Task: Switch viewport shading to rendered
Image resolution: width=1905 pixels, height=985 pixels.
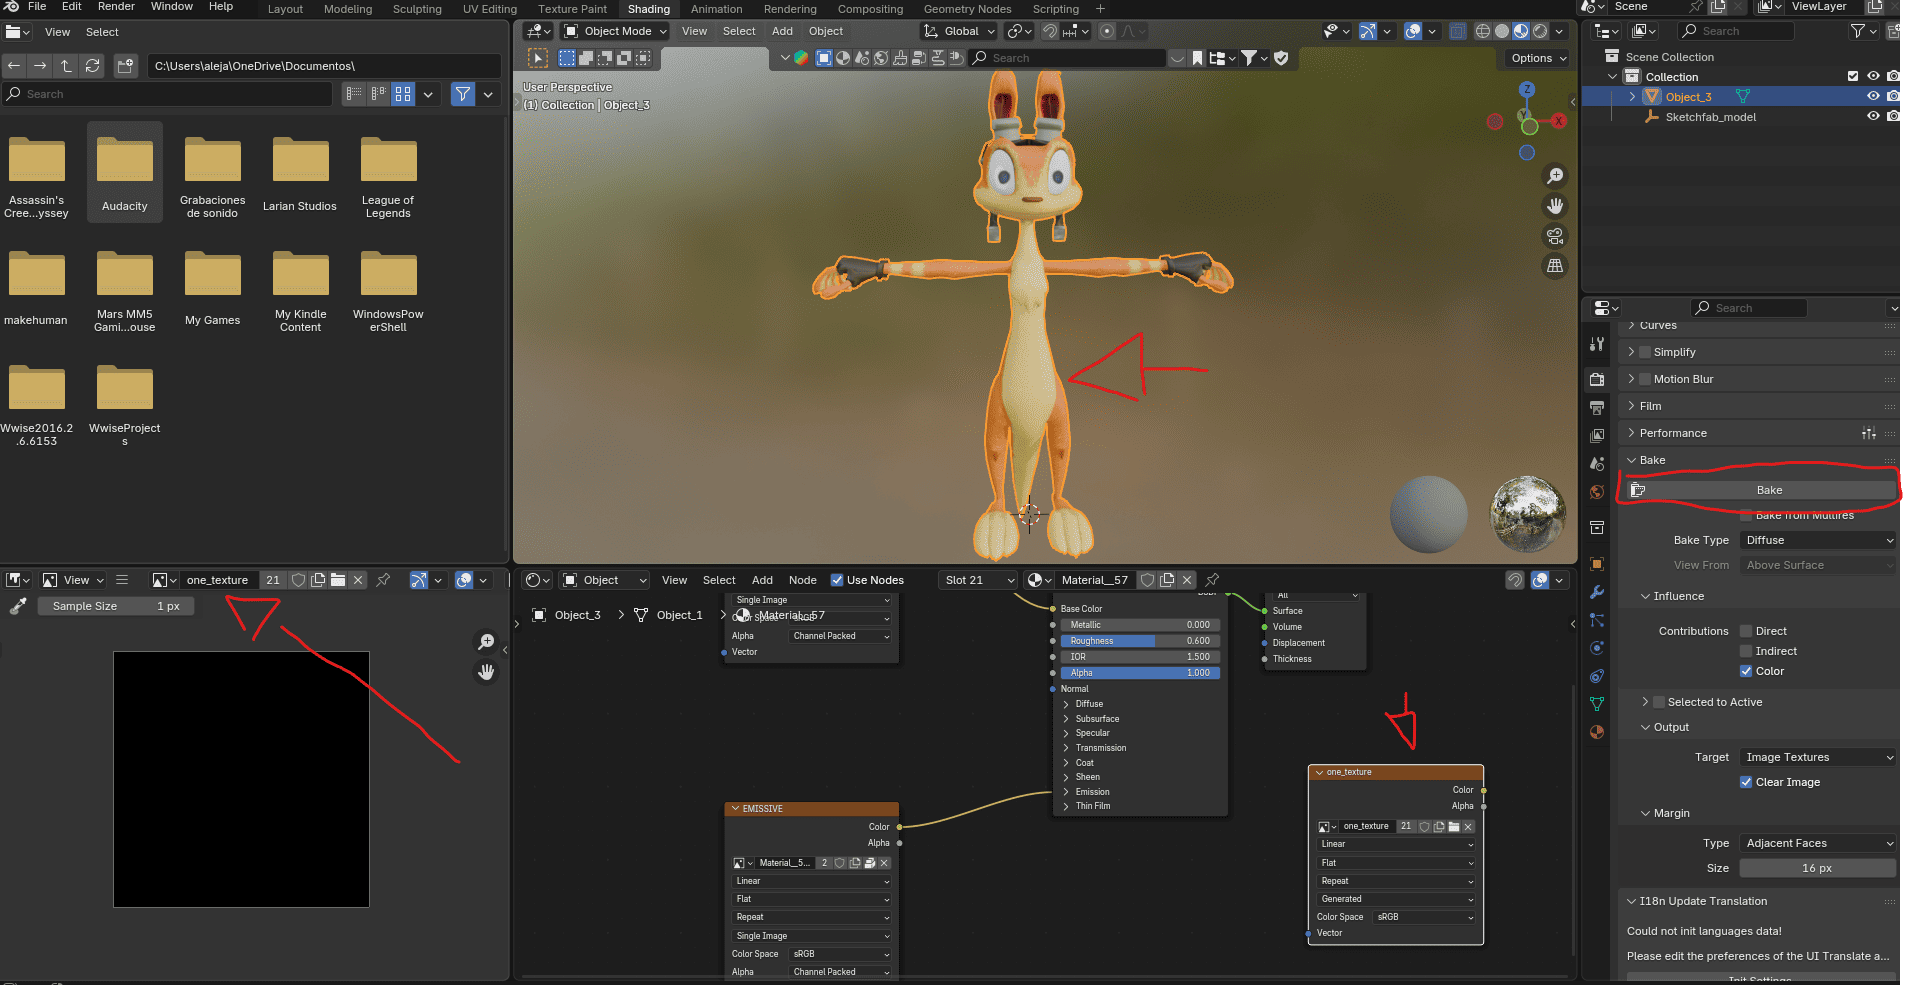Action: [x=1540, y=31]
